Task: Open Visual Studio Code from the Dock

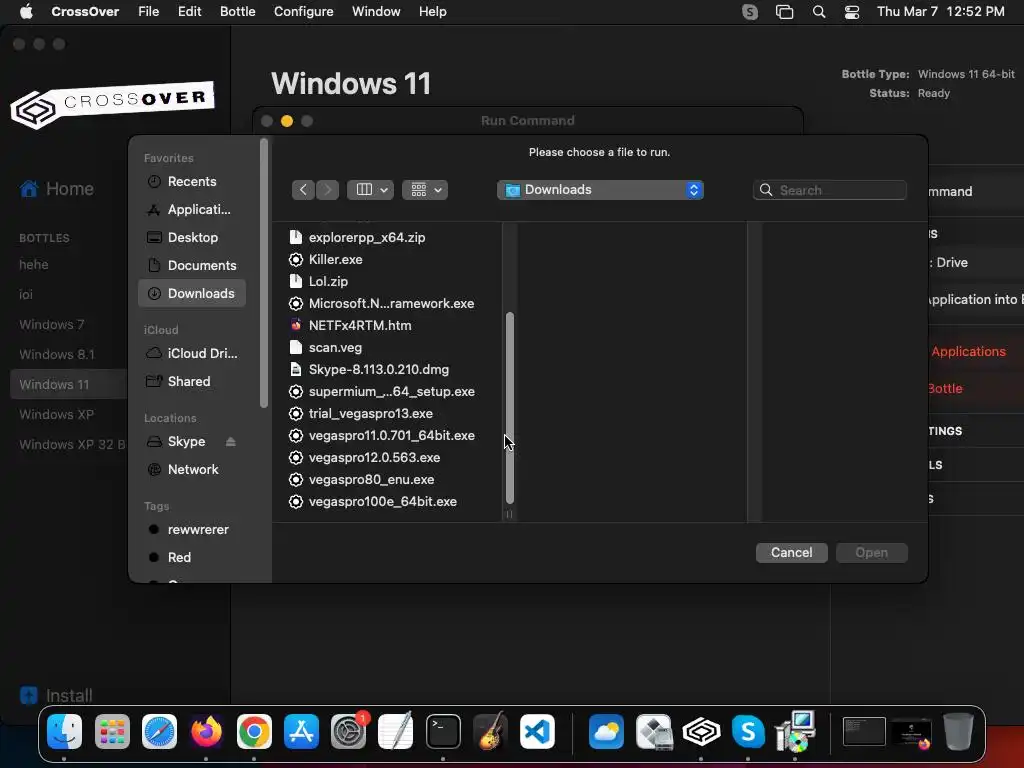Action: 537,731
